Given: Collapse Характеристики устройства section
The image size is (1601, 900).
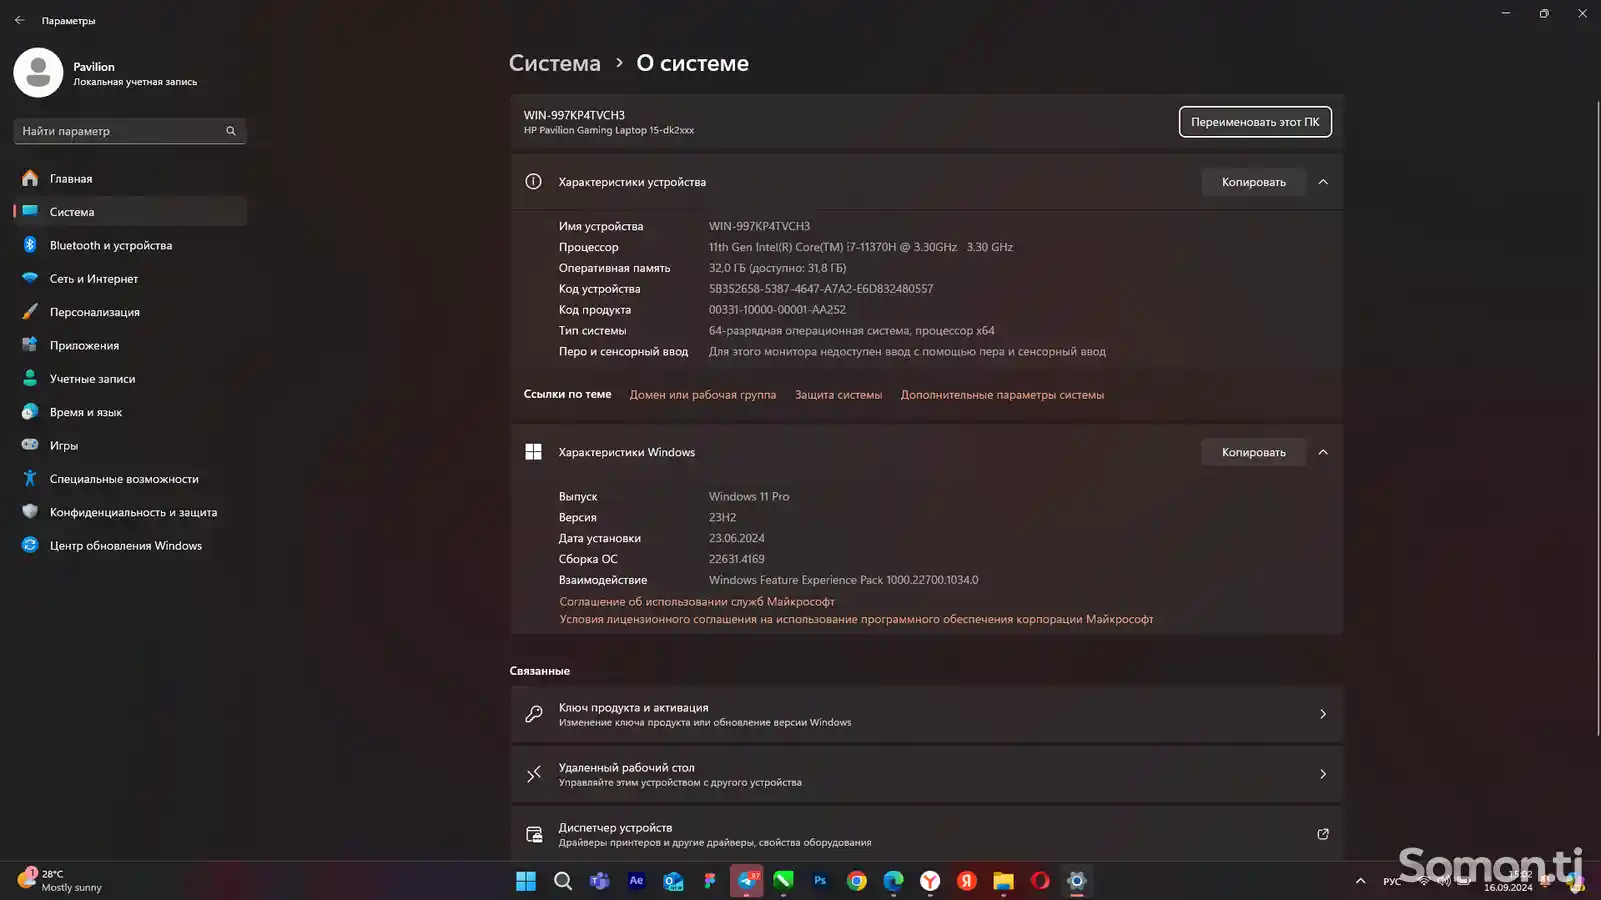Looking at the screenshot, I should click(1323, 182).
